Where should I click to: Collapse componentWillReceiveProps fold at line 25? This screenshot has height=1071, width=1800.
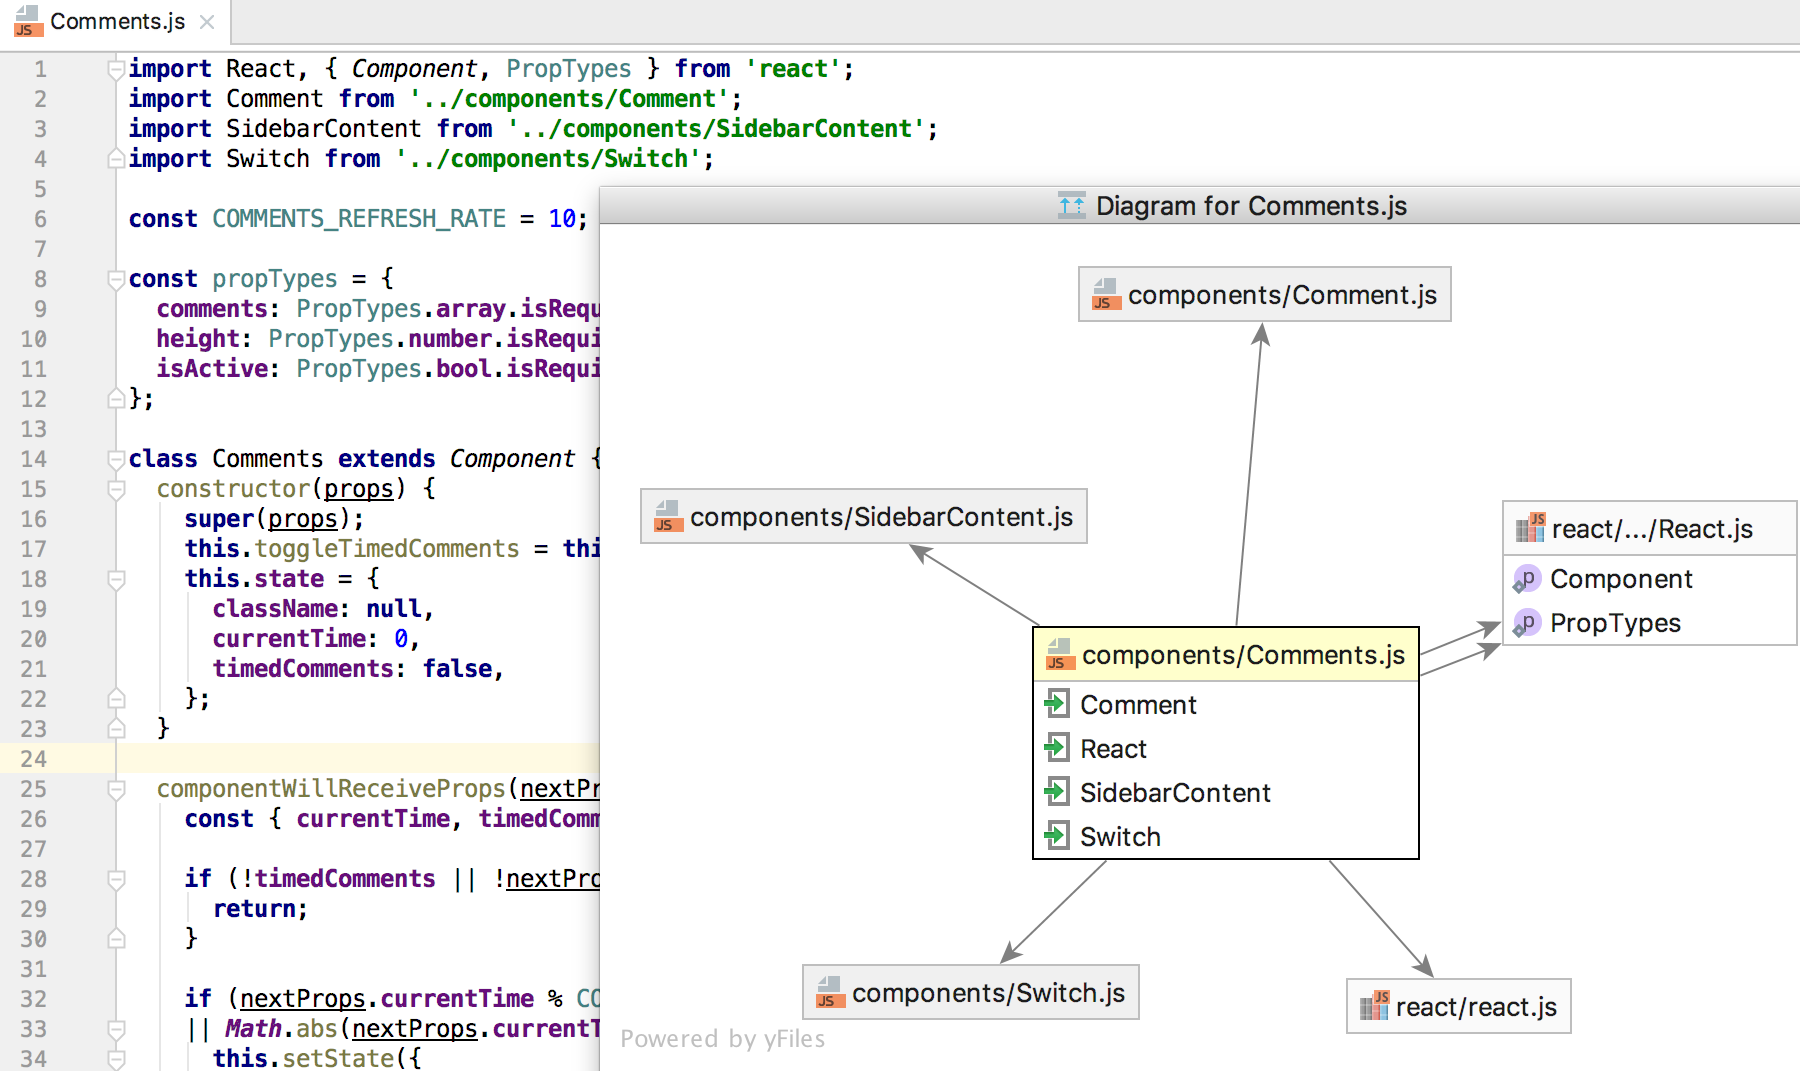(116, 789)
